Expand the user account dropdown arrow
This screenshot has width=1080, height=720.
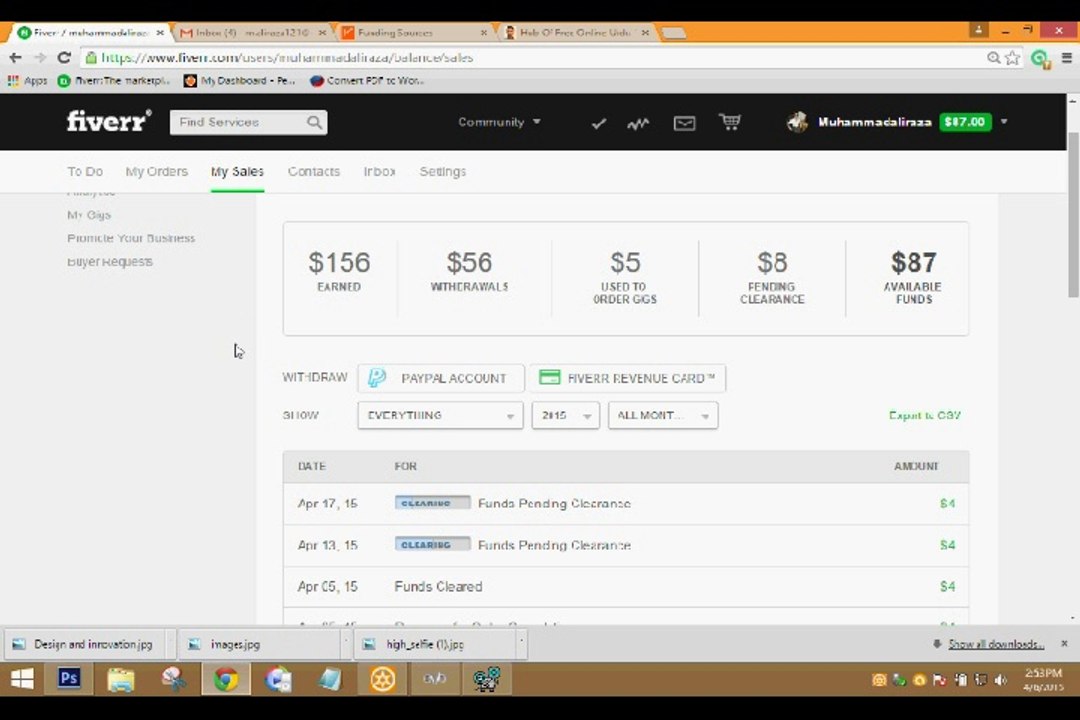[1004, 122]
